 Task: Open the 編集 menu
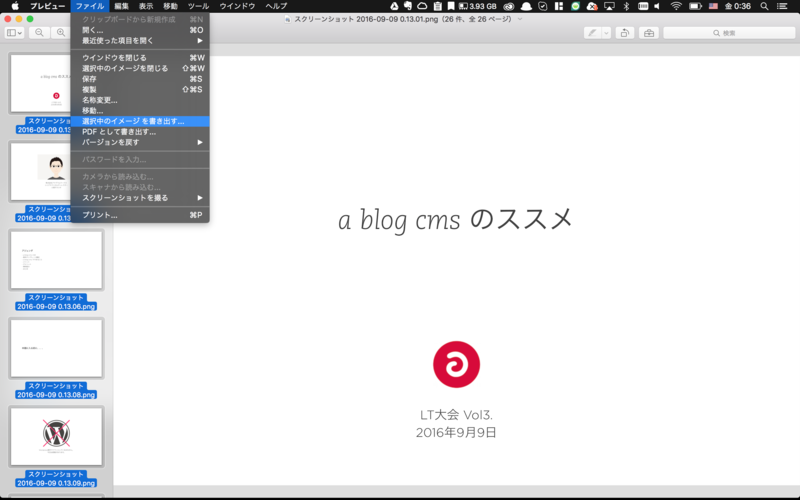(x=121, y=6)
